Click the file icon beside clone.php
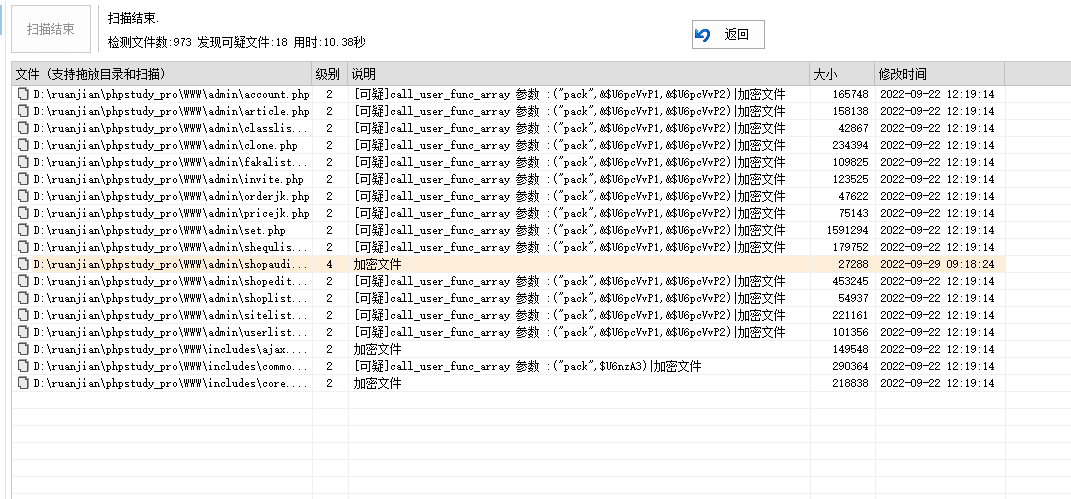The height and width of the screenshot is (499, 1071). 23,145
